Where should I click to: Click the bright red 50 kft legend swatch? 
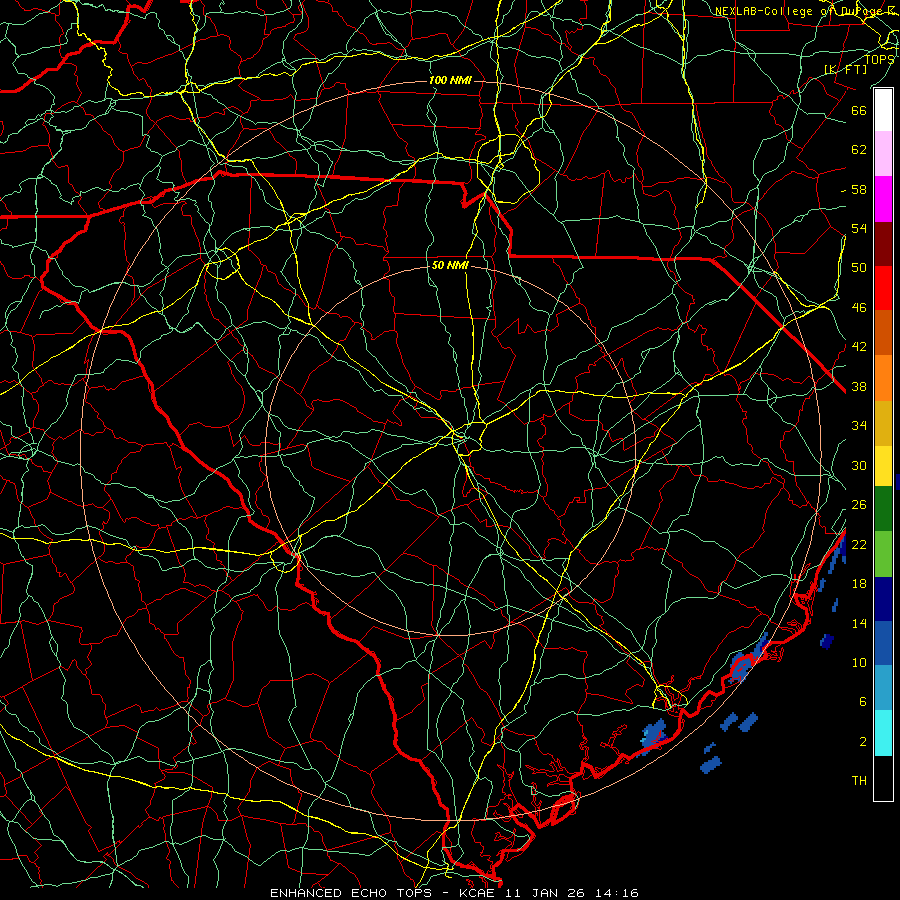click(883, 288)
